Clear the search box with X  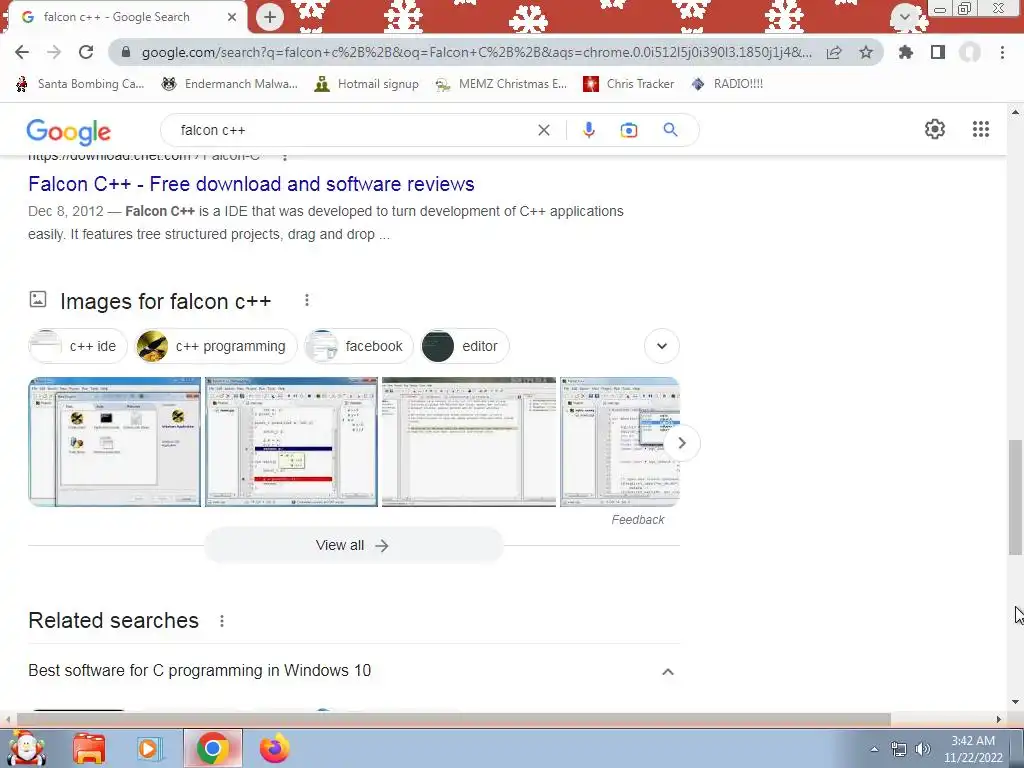pyautogui.click(x=543, y=130)
